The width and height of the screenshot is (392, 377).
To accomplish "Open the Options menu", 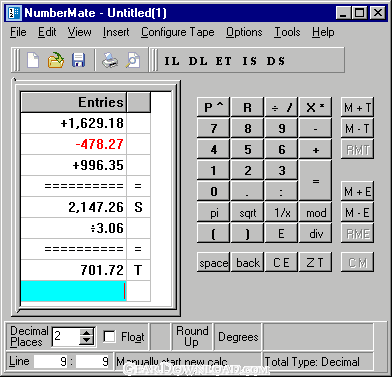I will [x=244, y=32].
